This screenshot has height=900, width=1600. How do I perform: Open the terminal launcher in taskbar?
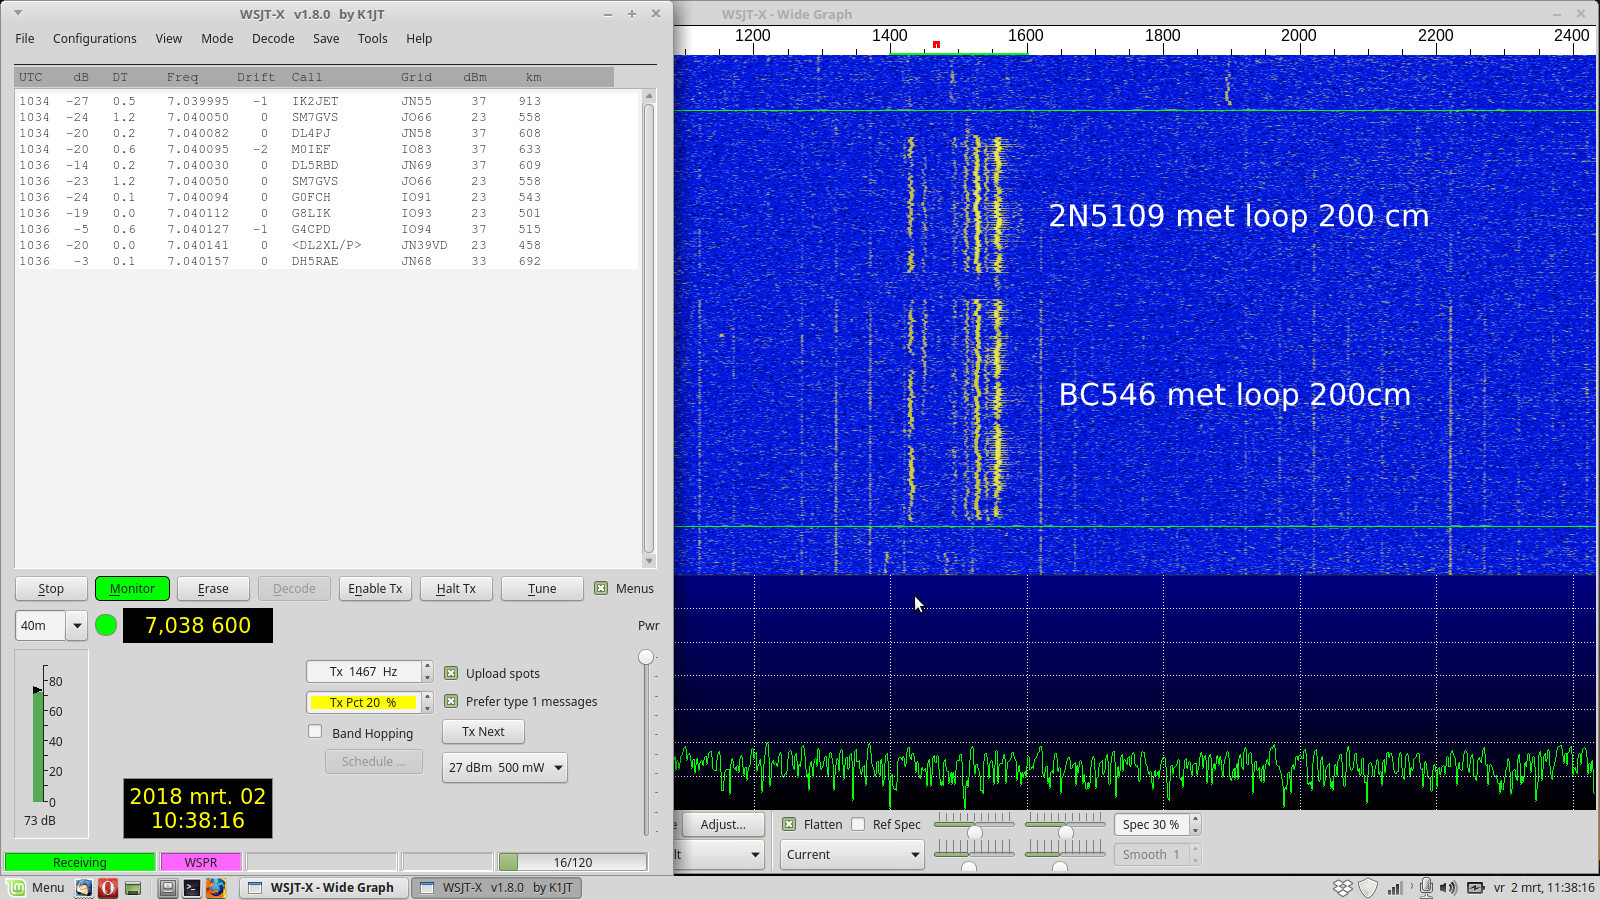[x=191, y=888]
